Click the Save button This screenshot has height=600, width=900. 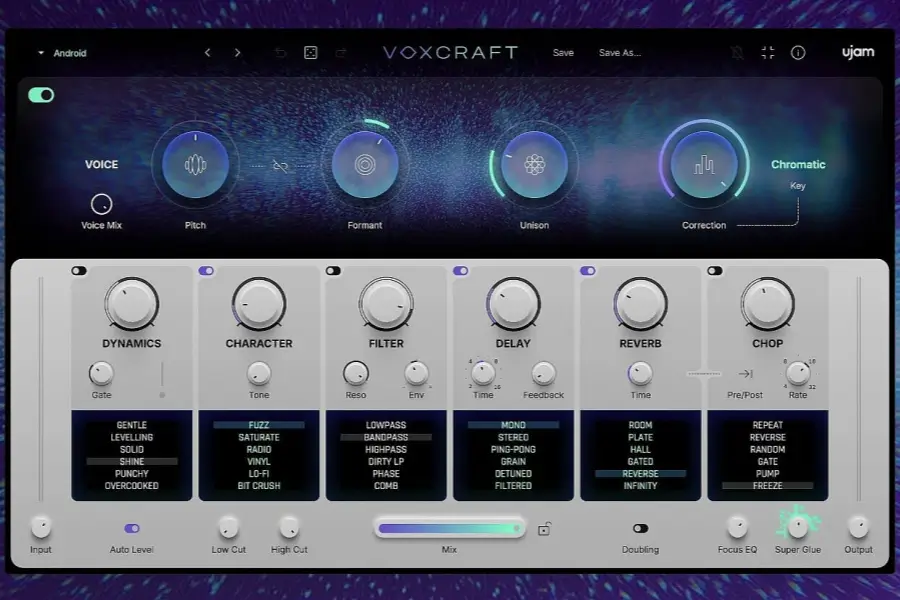tap(562, 52)
